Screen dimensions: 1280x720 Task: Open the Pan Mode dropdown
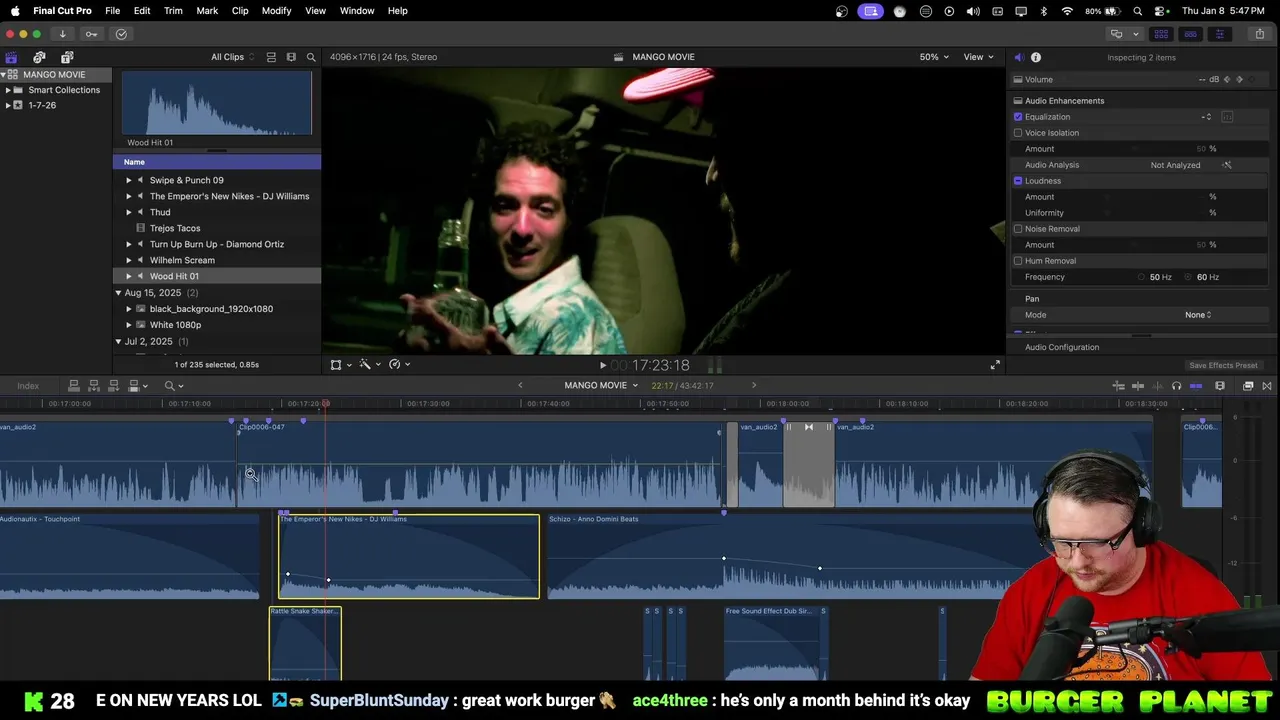click(1198, 315)
